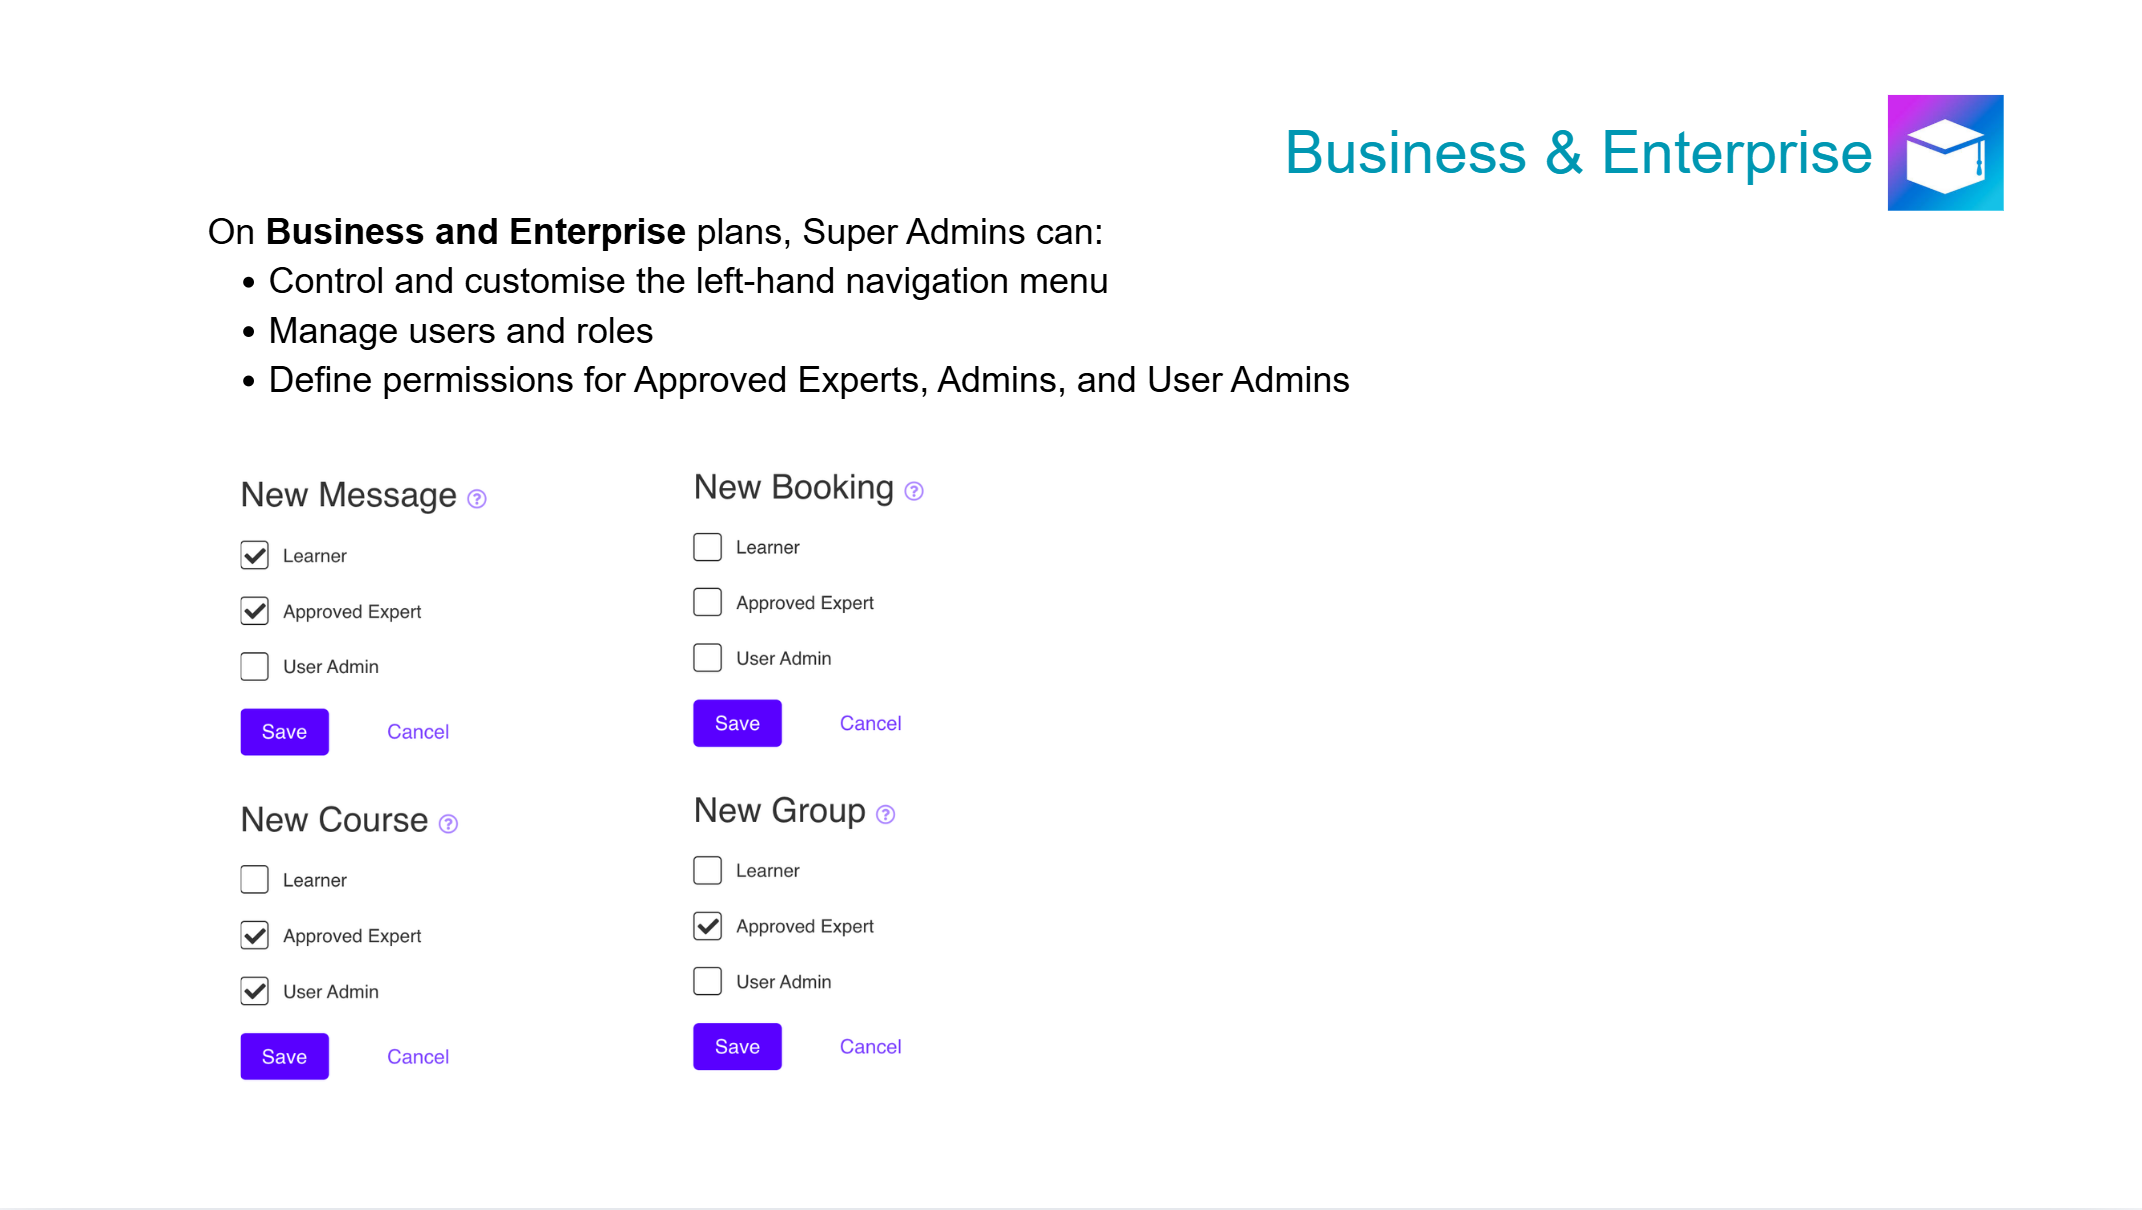Check Learner under New Booking
Image resolution: width=2142 pixels, height=1210 pixels.
pyautogui.click(x=708, y=548)
